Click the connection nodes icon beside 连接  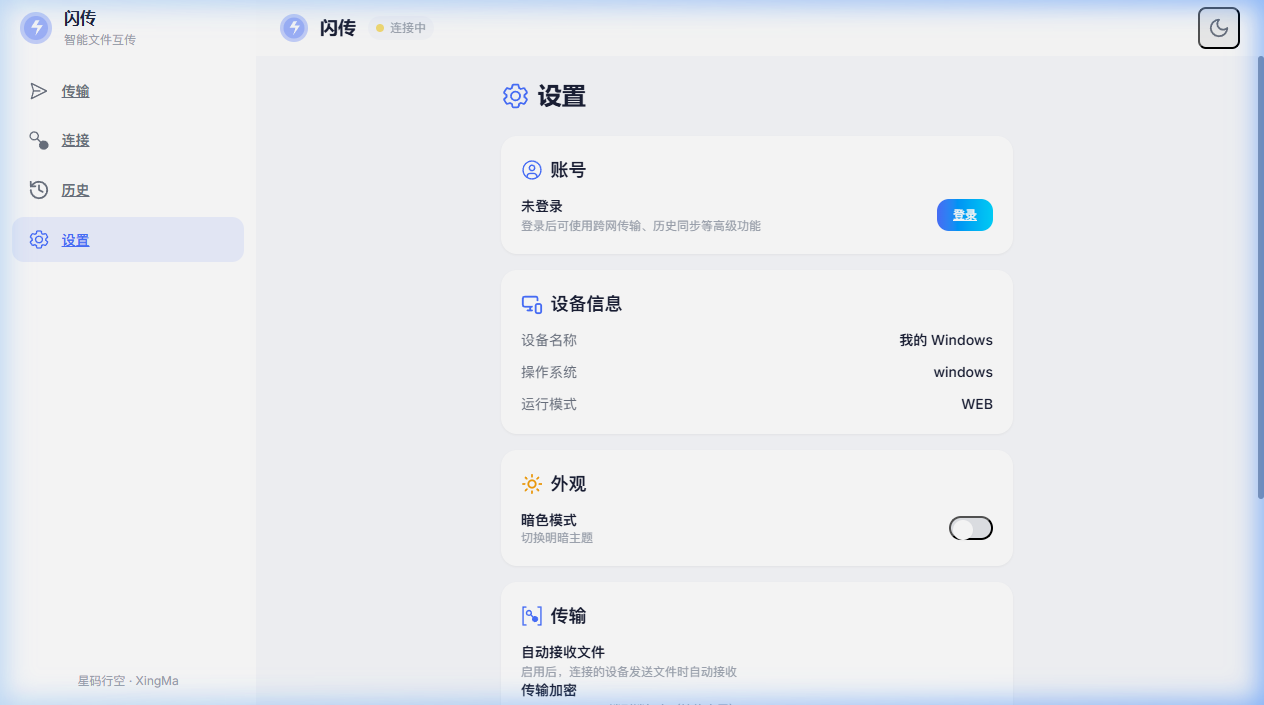coord(39,140)
